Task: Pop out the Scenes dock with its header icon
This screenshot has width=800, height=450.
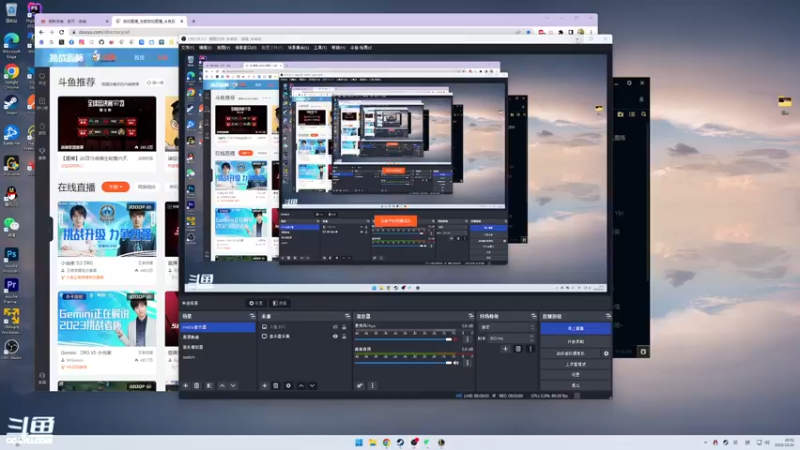Action: 252,316
